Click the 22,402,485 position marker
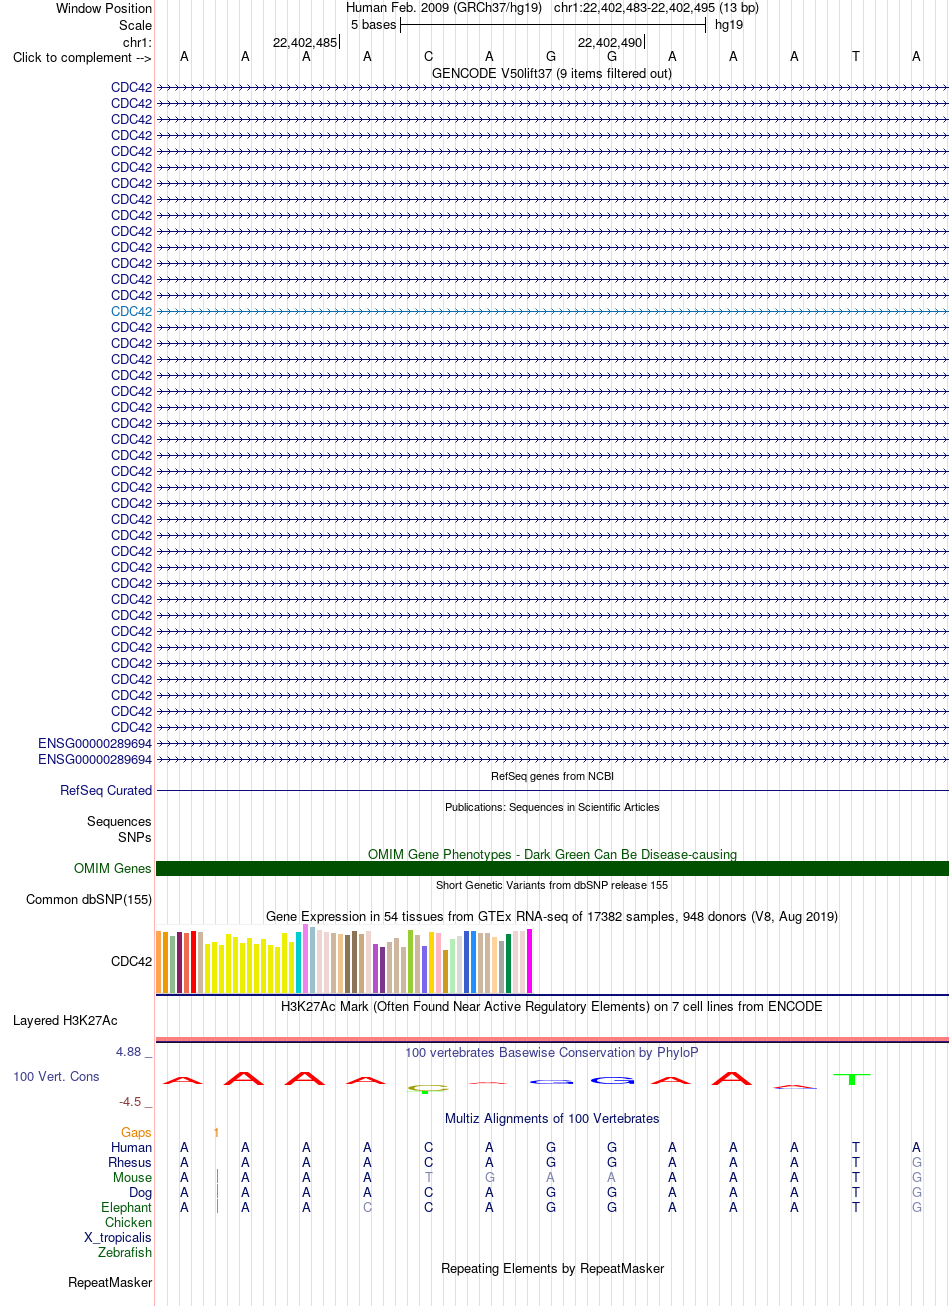 point(305,42)
